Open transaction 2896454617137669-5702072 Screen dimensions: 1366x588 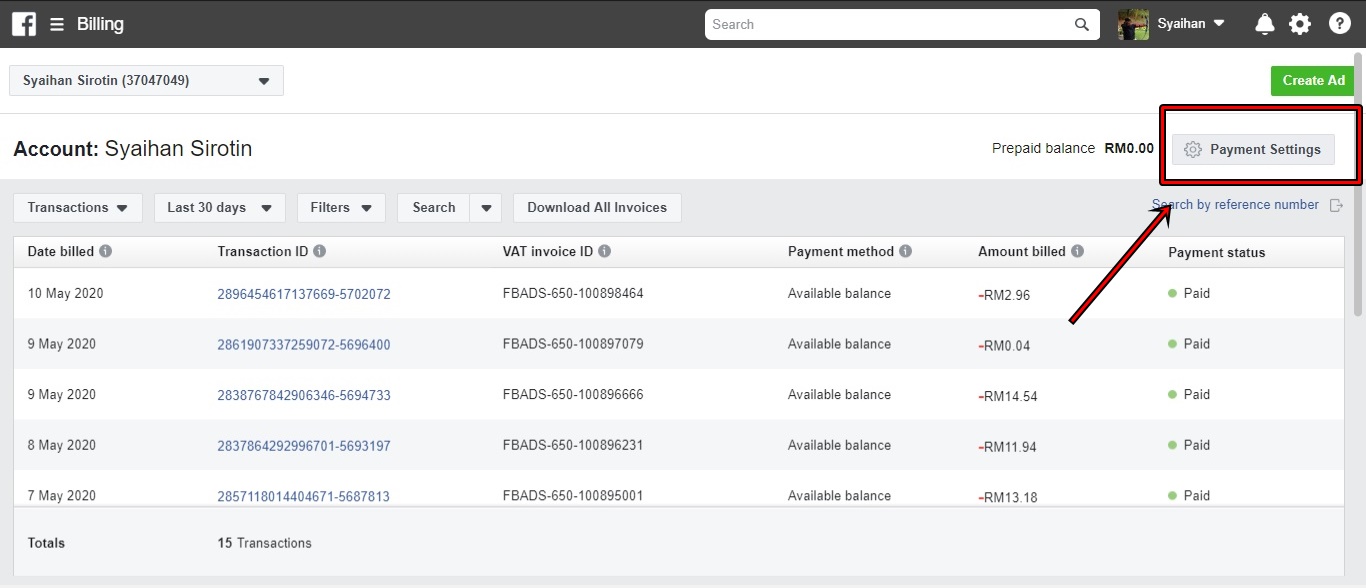point(304,294)
